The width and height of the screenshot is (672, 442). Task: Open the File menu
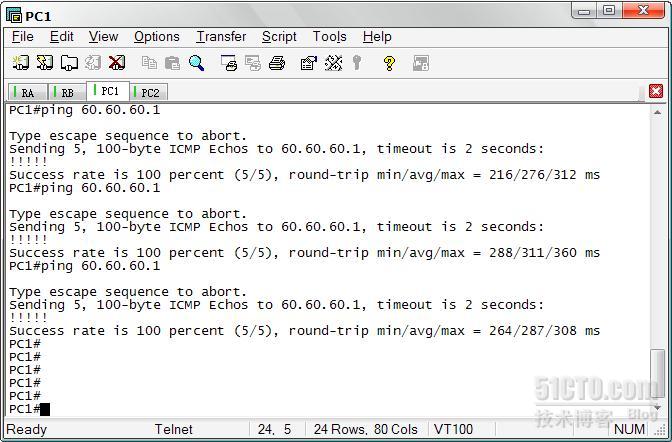click(23, 37)
